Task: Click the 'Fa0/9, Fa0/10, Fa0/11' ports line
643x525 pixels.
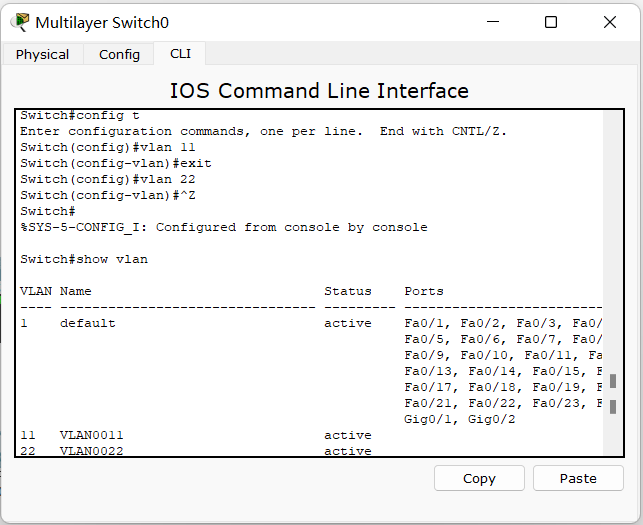Action: [503, 355]
